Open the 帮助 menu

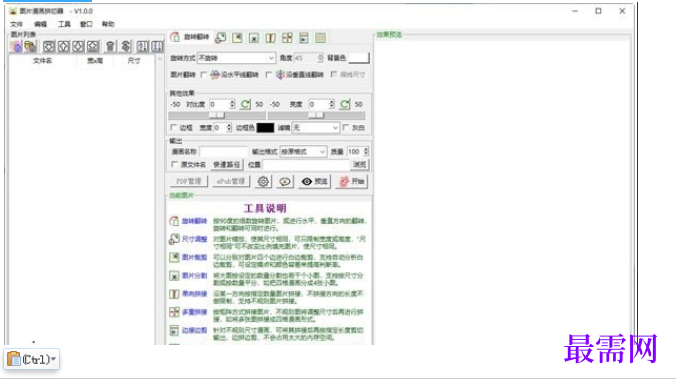[x=108, y=24]
